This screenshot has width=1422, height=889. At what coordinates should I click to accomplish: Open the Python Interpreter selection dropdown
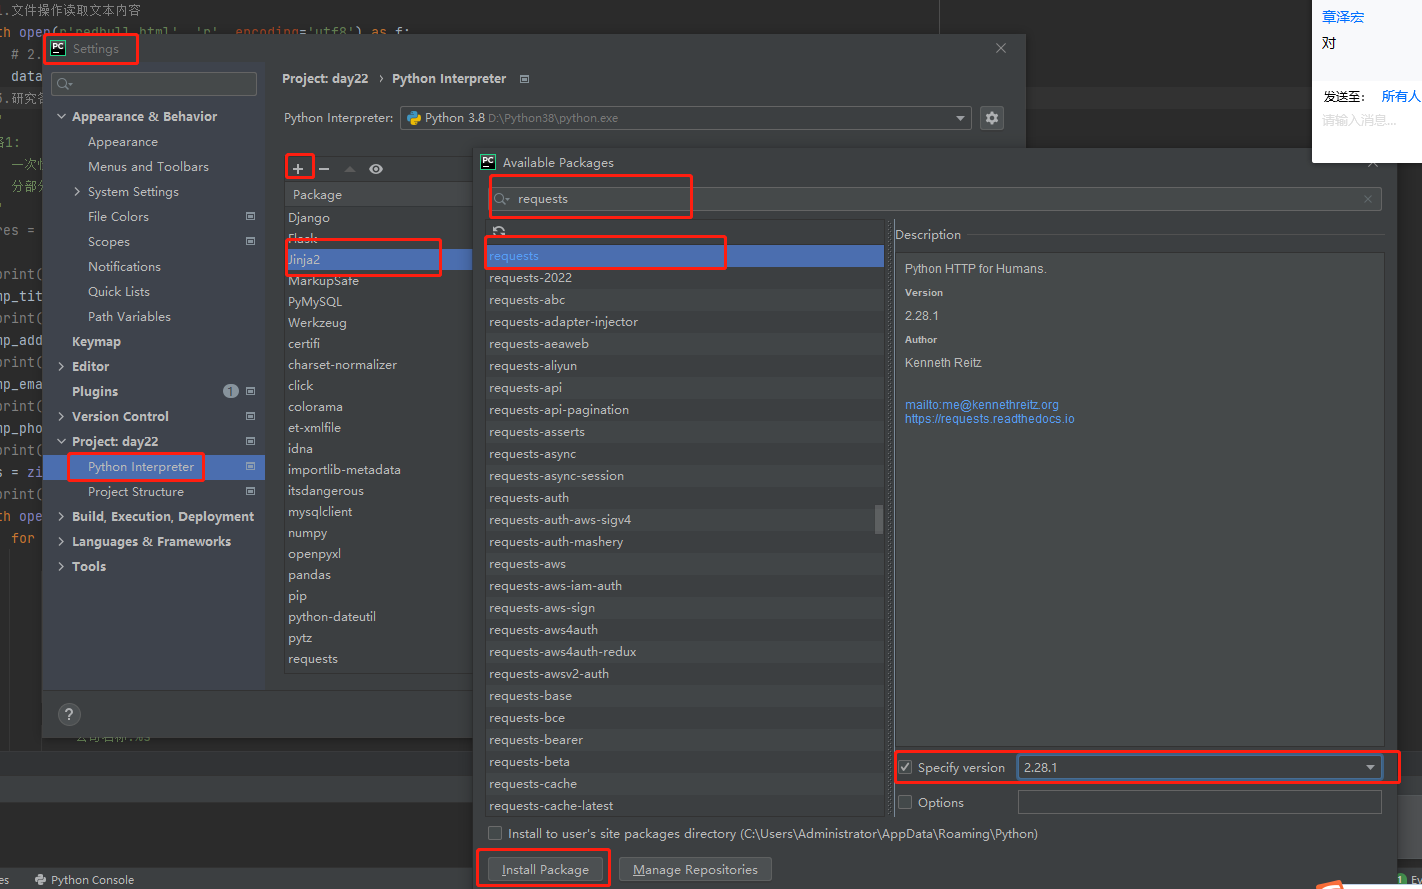(961, 118)
